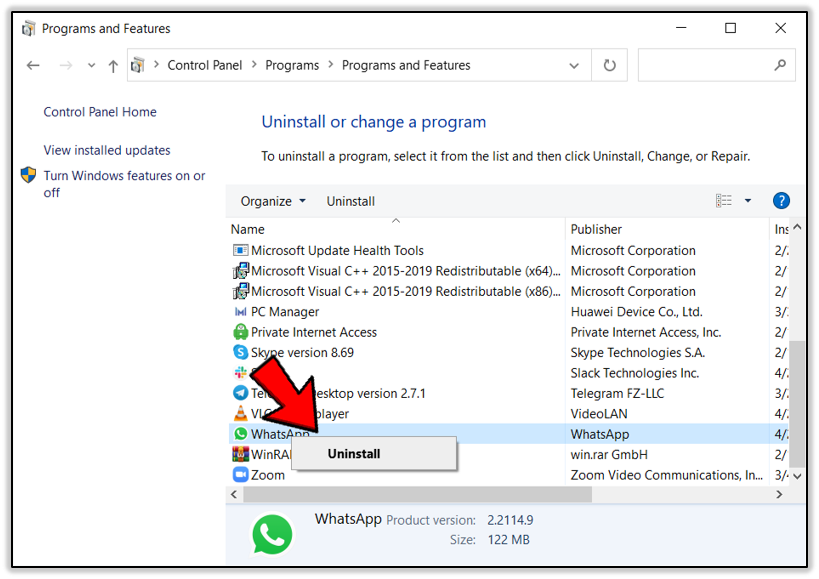The image size is (819, 579).
Task: Click the Skype icon in the list
Action: coord(240,352)
